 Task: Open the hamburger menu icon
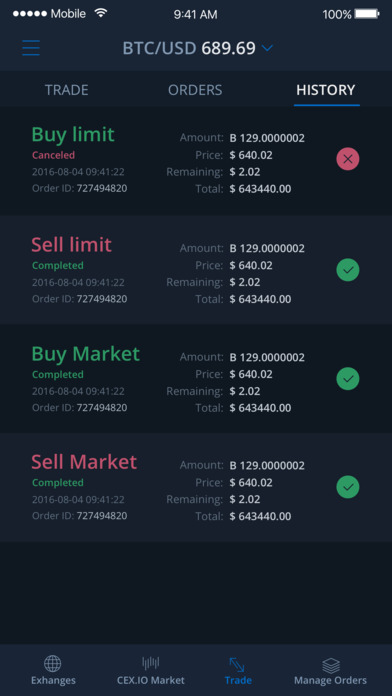pyautogui.click(x=31, y=47)
